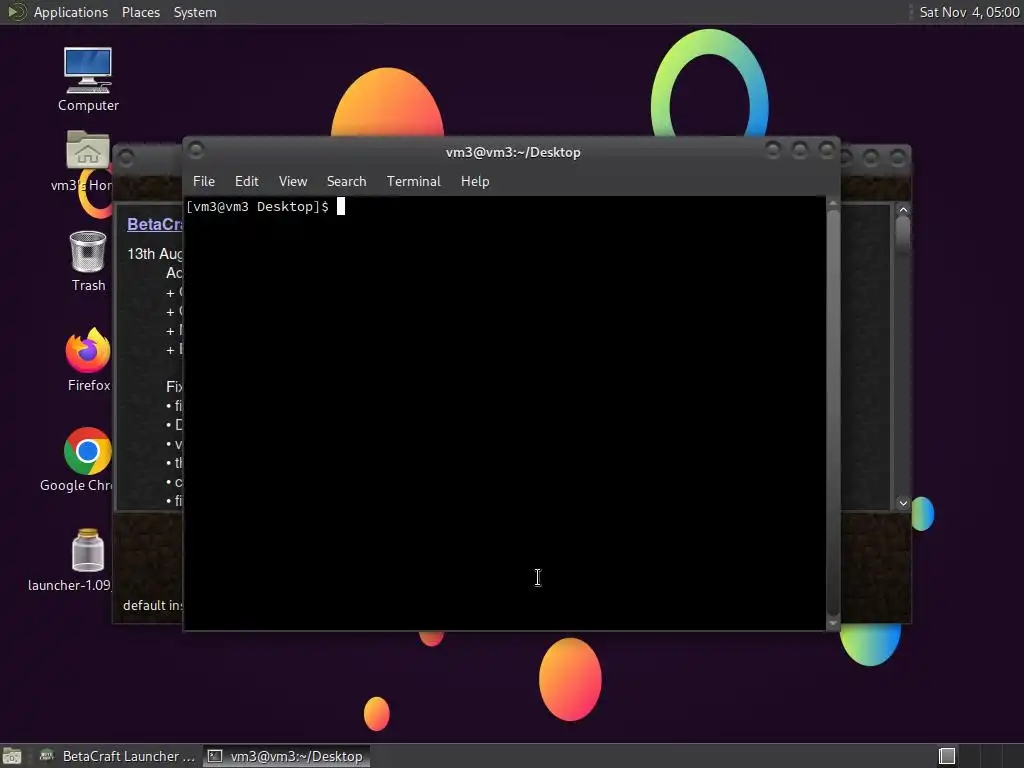Open the View menu in terminal
This screenshot has width=1024, height=768.
[293, 181]
